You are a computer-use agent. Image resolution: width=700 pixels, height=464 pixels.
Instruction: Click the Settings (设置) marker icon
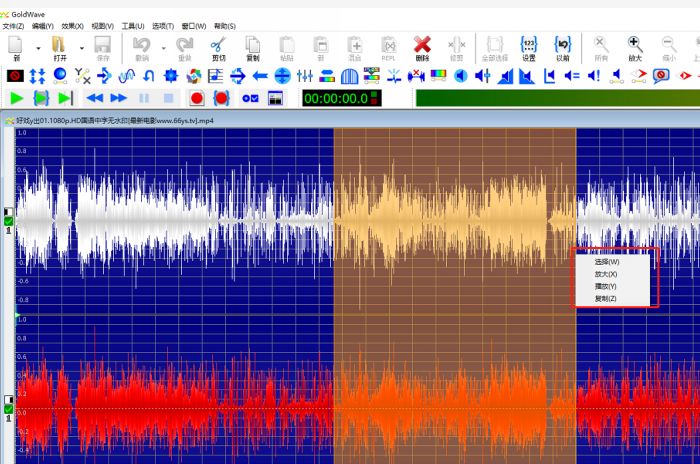pos(528,46)
